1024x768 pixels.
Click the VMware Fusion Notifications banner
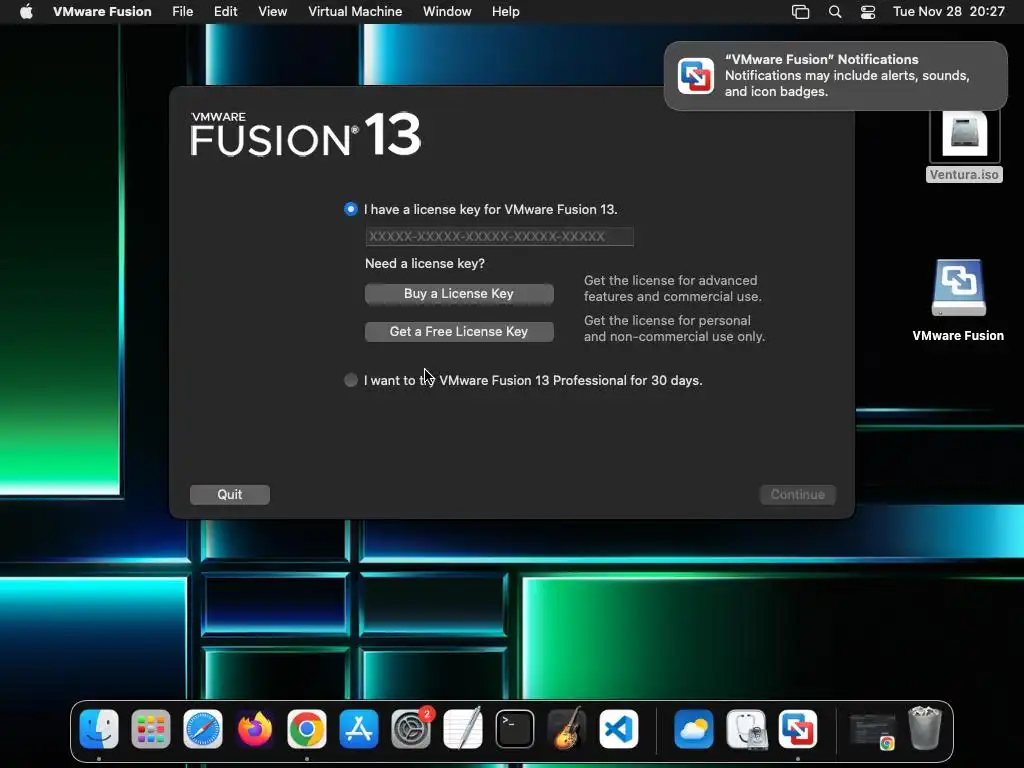(835, 76)
